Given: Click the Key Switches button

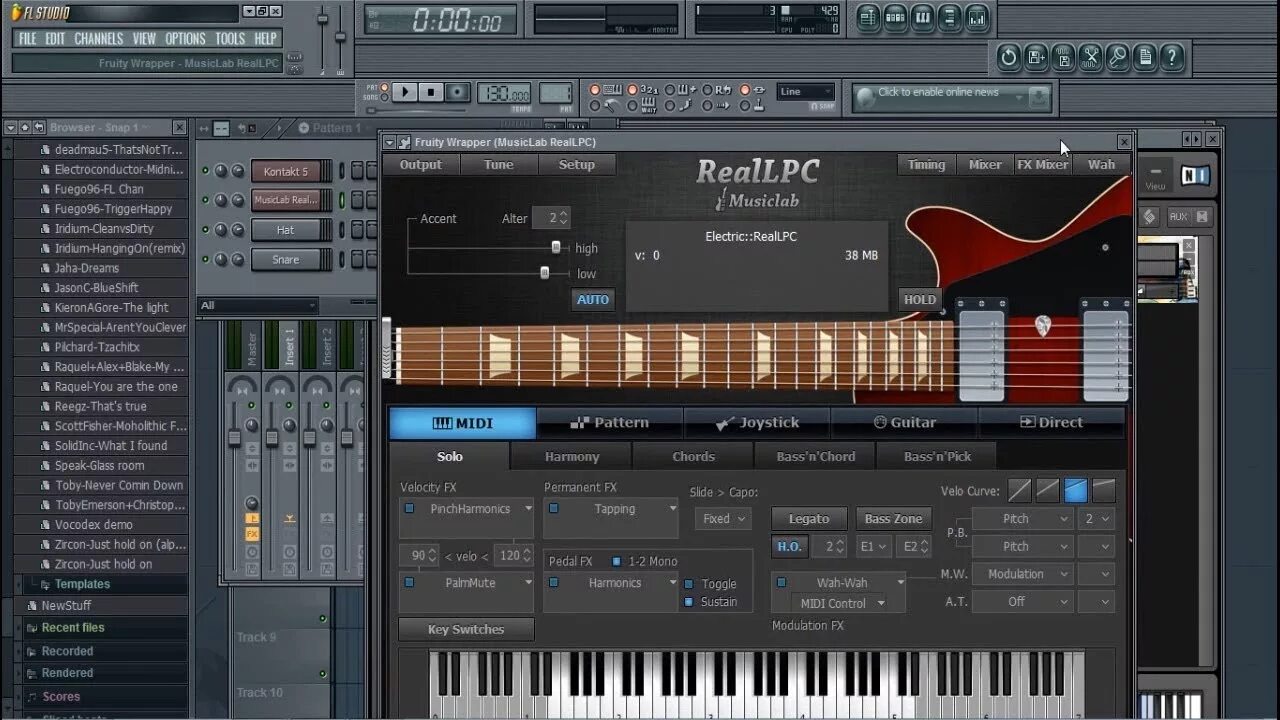Looking at the screenshot, I should click(466, 629).
